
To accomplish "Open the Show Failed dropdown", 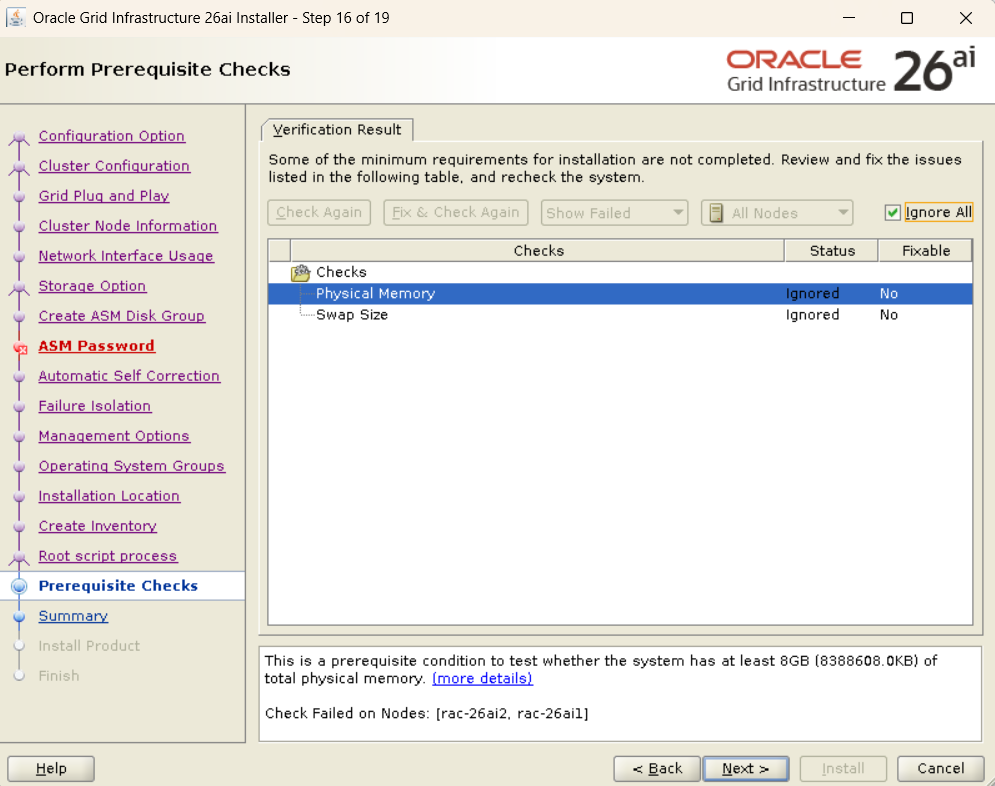I will (x=615, y=213).
